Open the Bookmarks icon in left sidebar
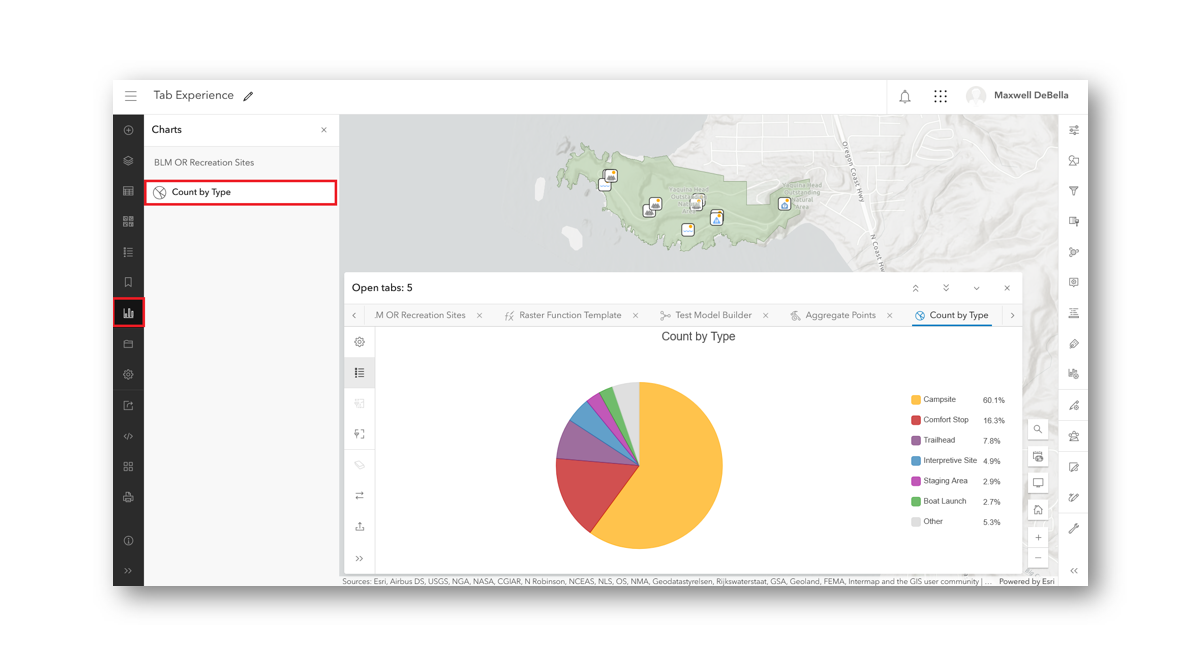This screenshot has height=672, width=1200. click(128, 283)
